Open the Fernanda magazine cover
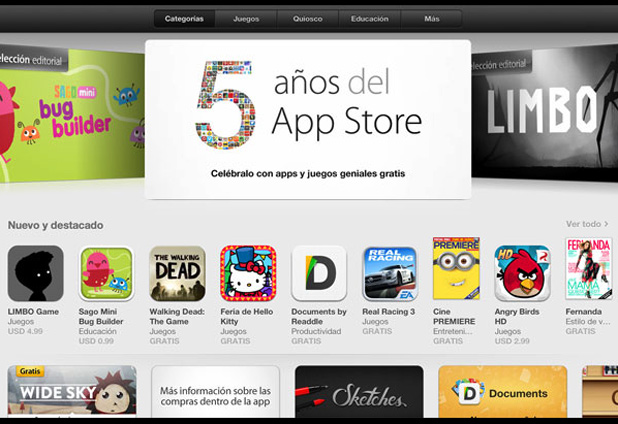618x424 pixels. [x=589, y=268]
